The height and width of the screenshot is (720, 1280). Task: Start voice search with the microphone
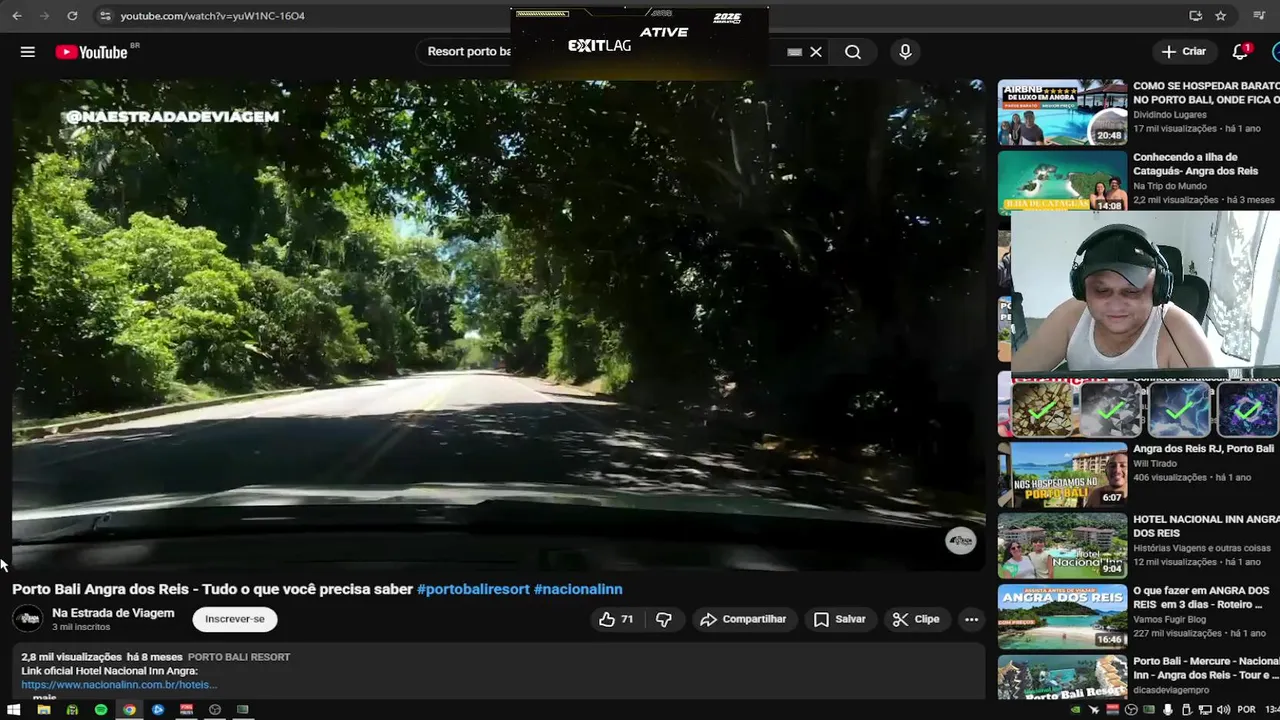click(x=905, y=52)
